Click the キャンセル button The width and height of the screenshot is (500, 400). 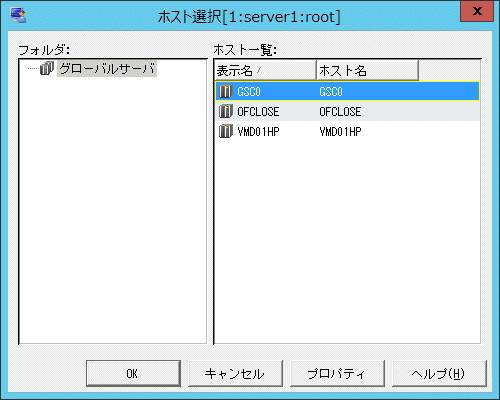pyautogui.click(x=235, y=373)
